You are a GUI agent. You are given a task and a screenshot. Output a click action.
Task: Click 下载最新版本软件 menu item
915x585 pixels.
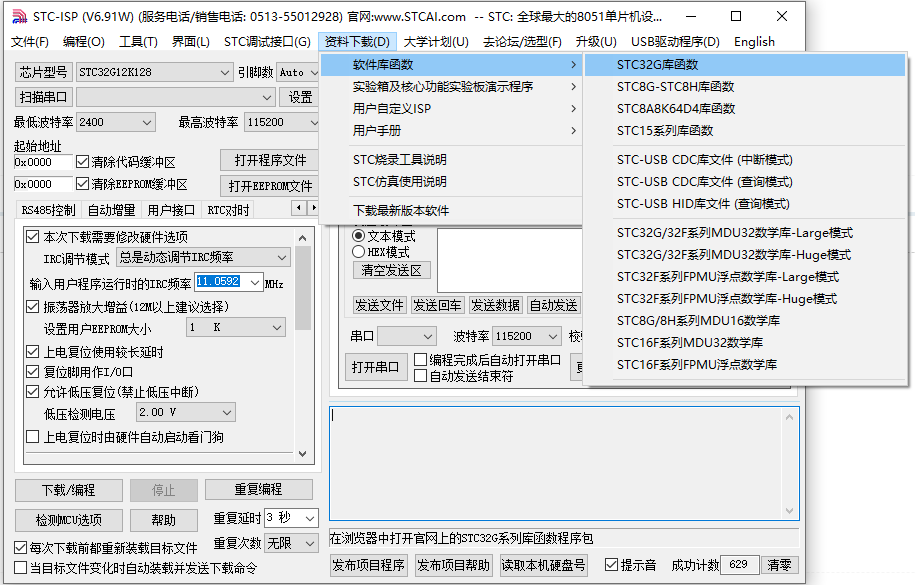pos(450,211)
